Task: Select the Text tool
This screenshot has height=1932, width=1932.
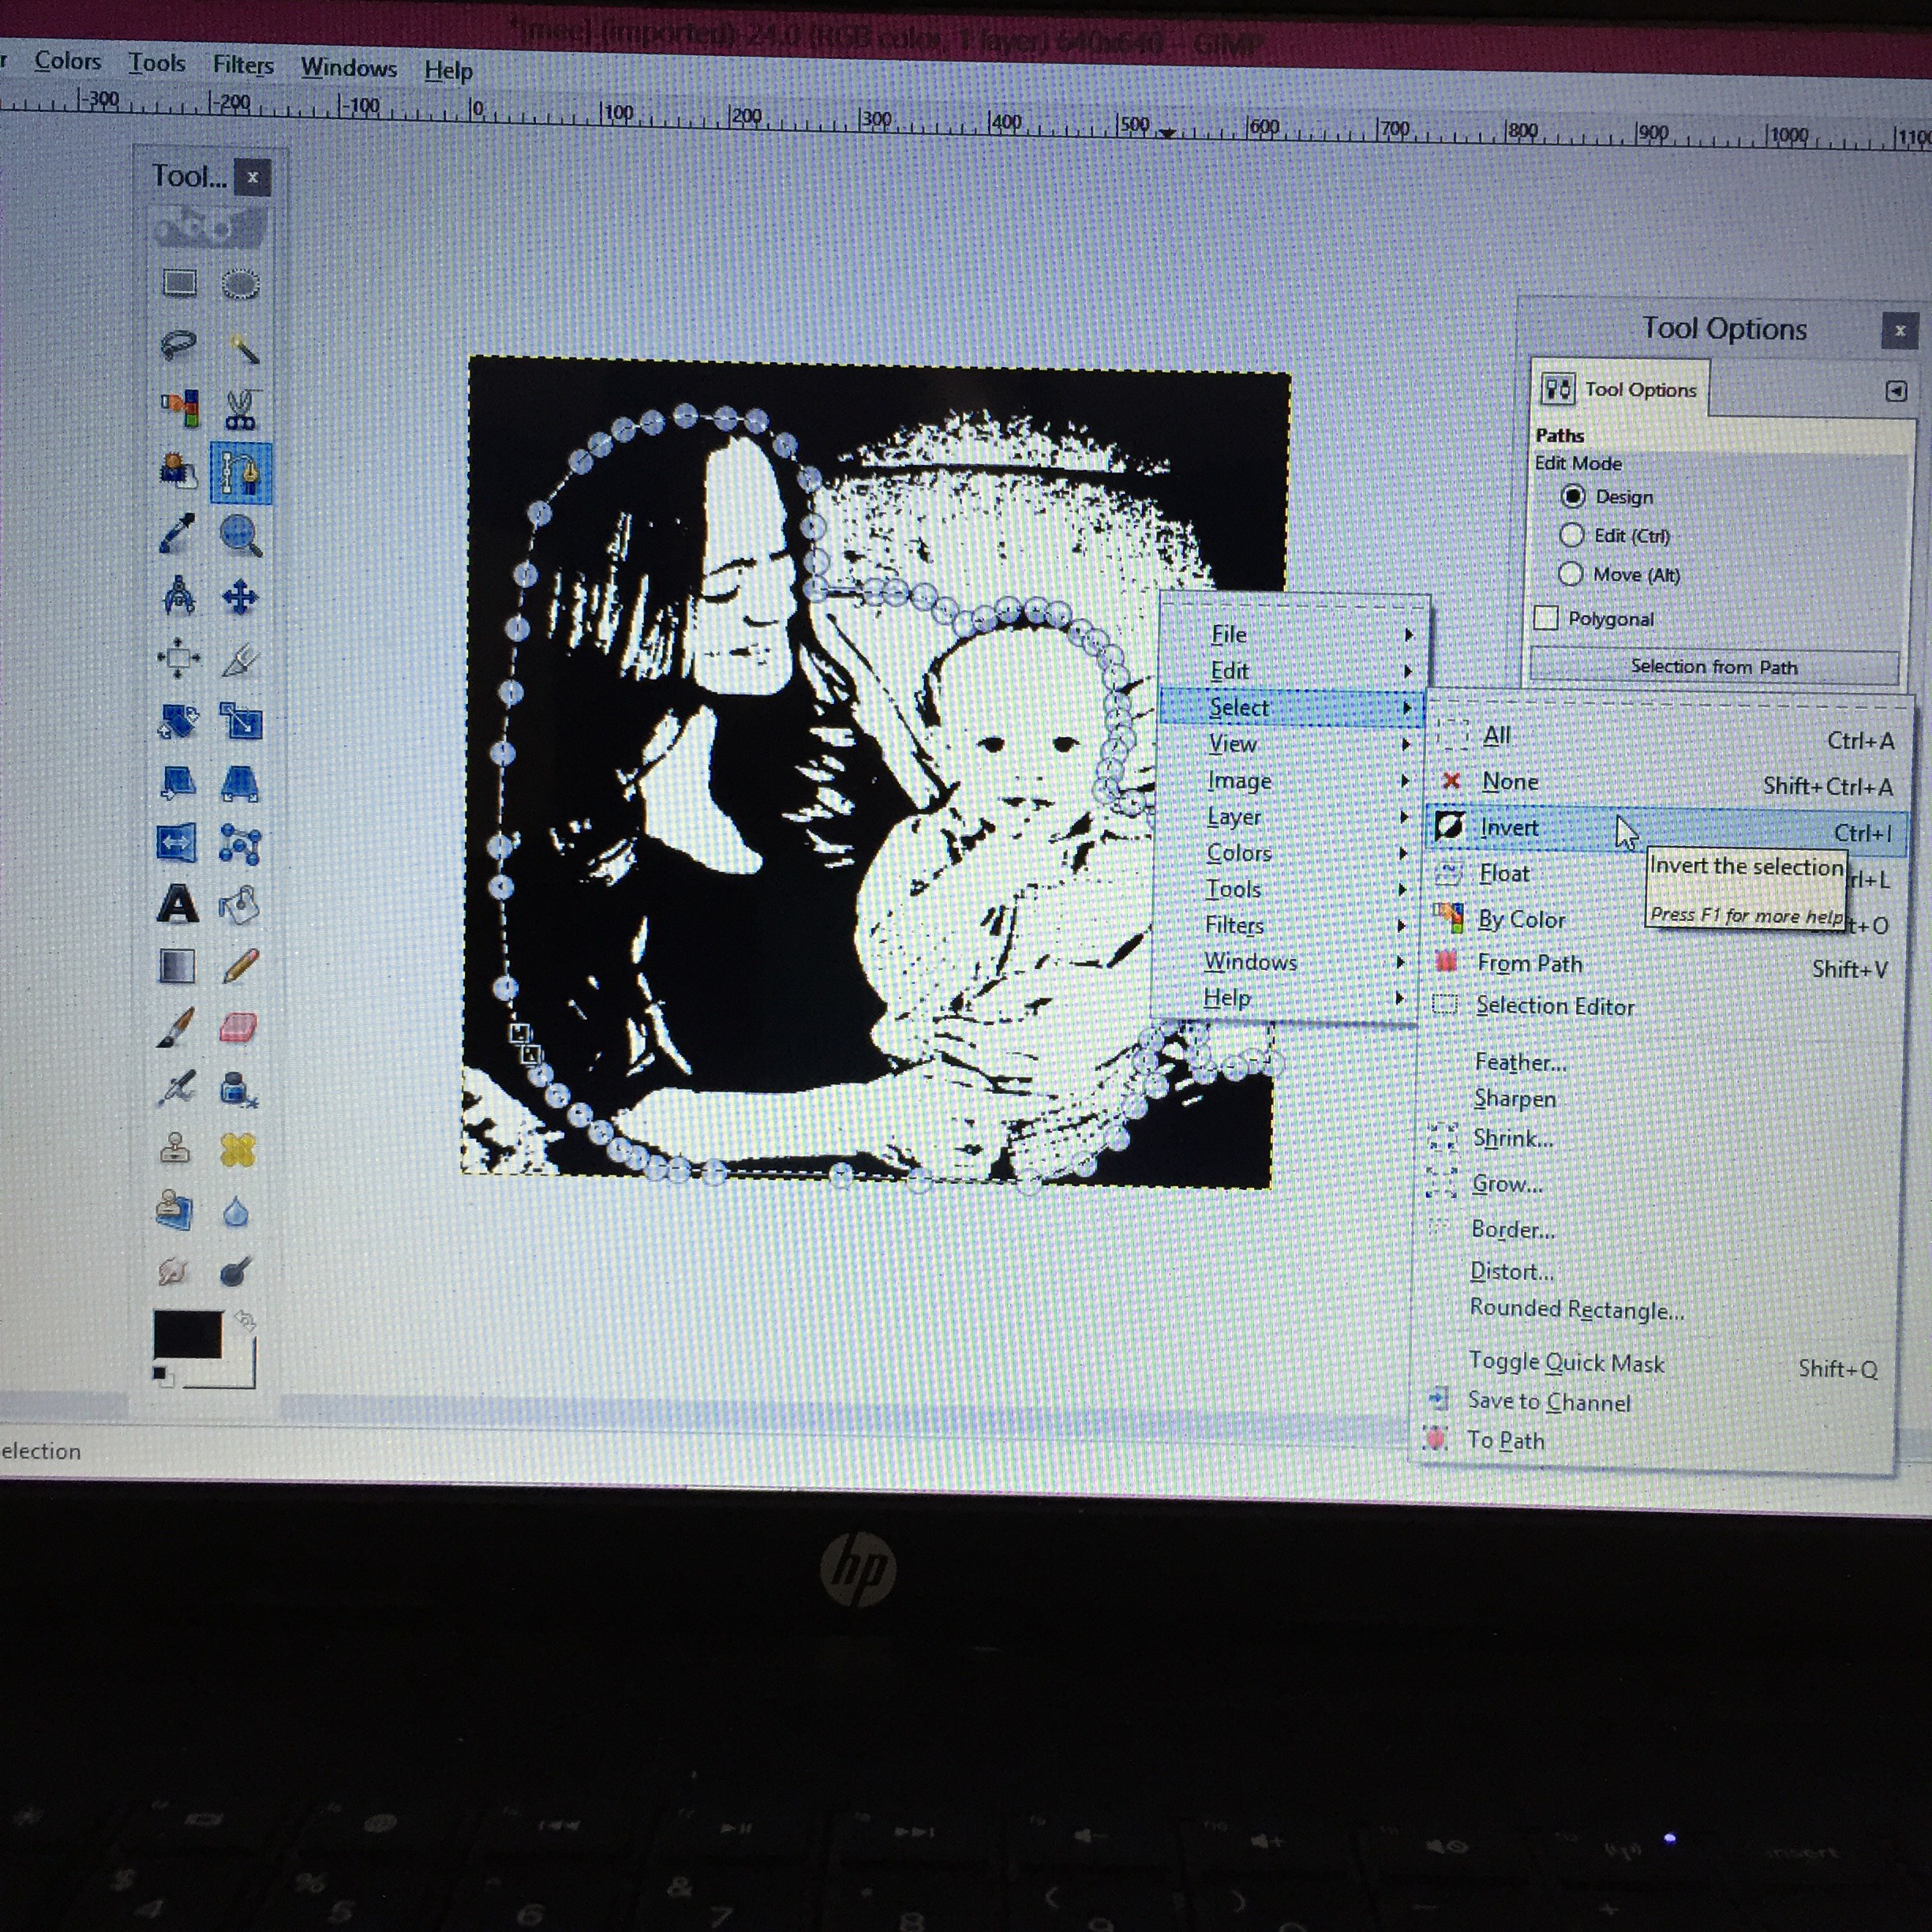Action: tap(178, 905)
